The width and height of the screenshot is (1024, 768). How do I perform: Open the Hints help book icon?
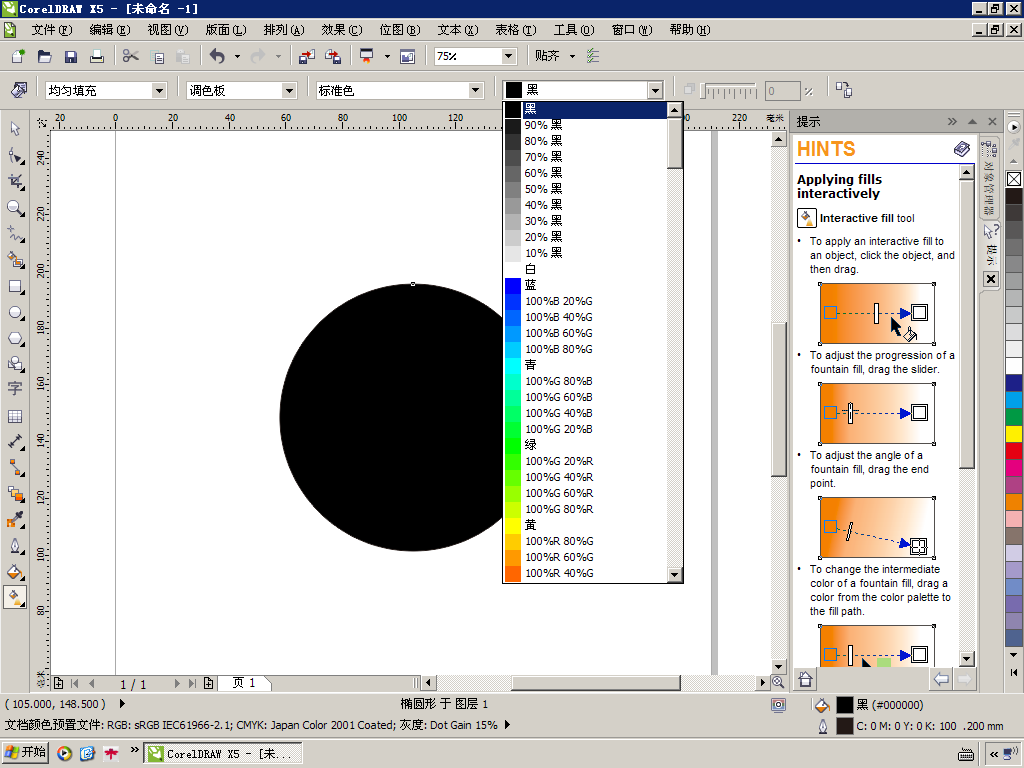961,150
